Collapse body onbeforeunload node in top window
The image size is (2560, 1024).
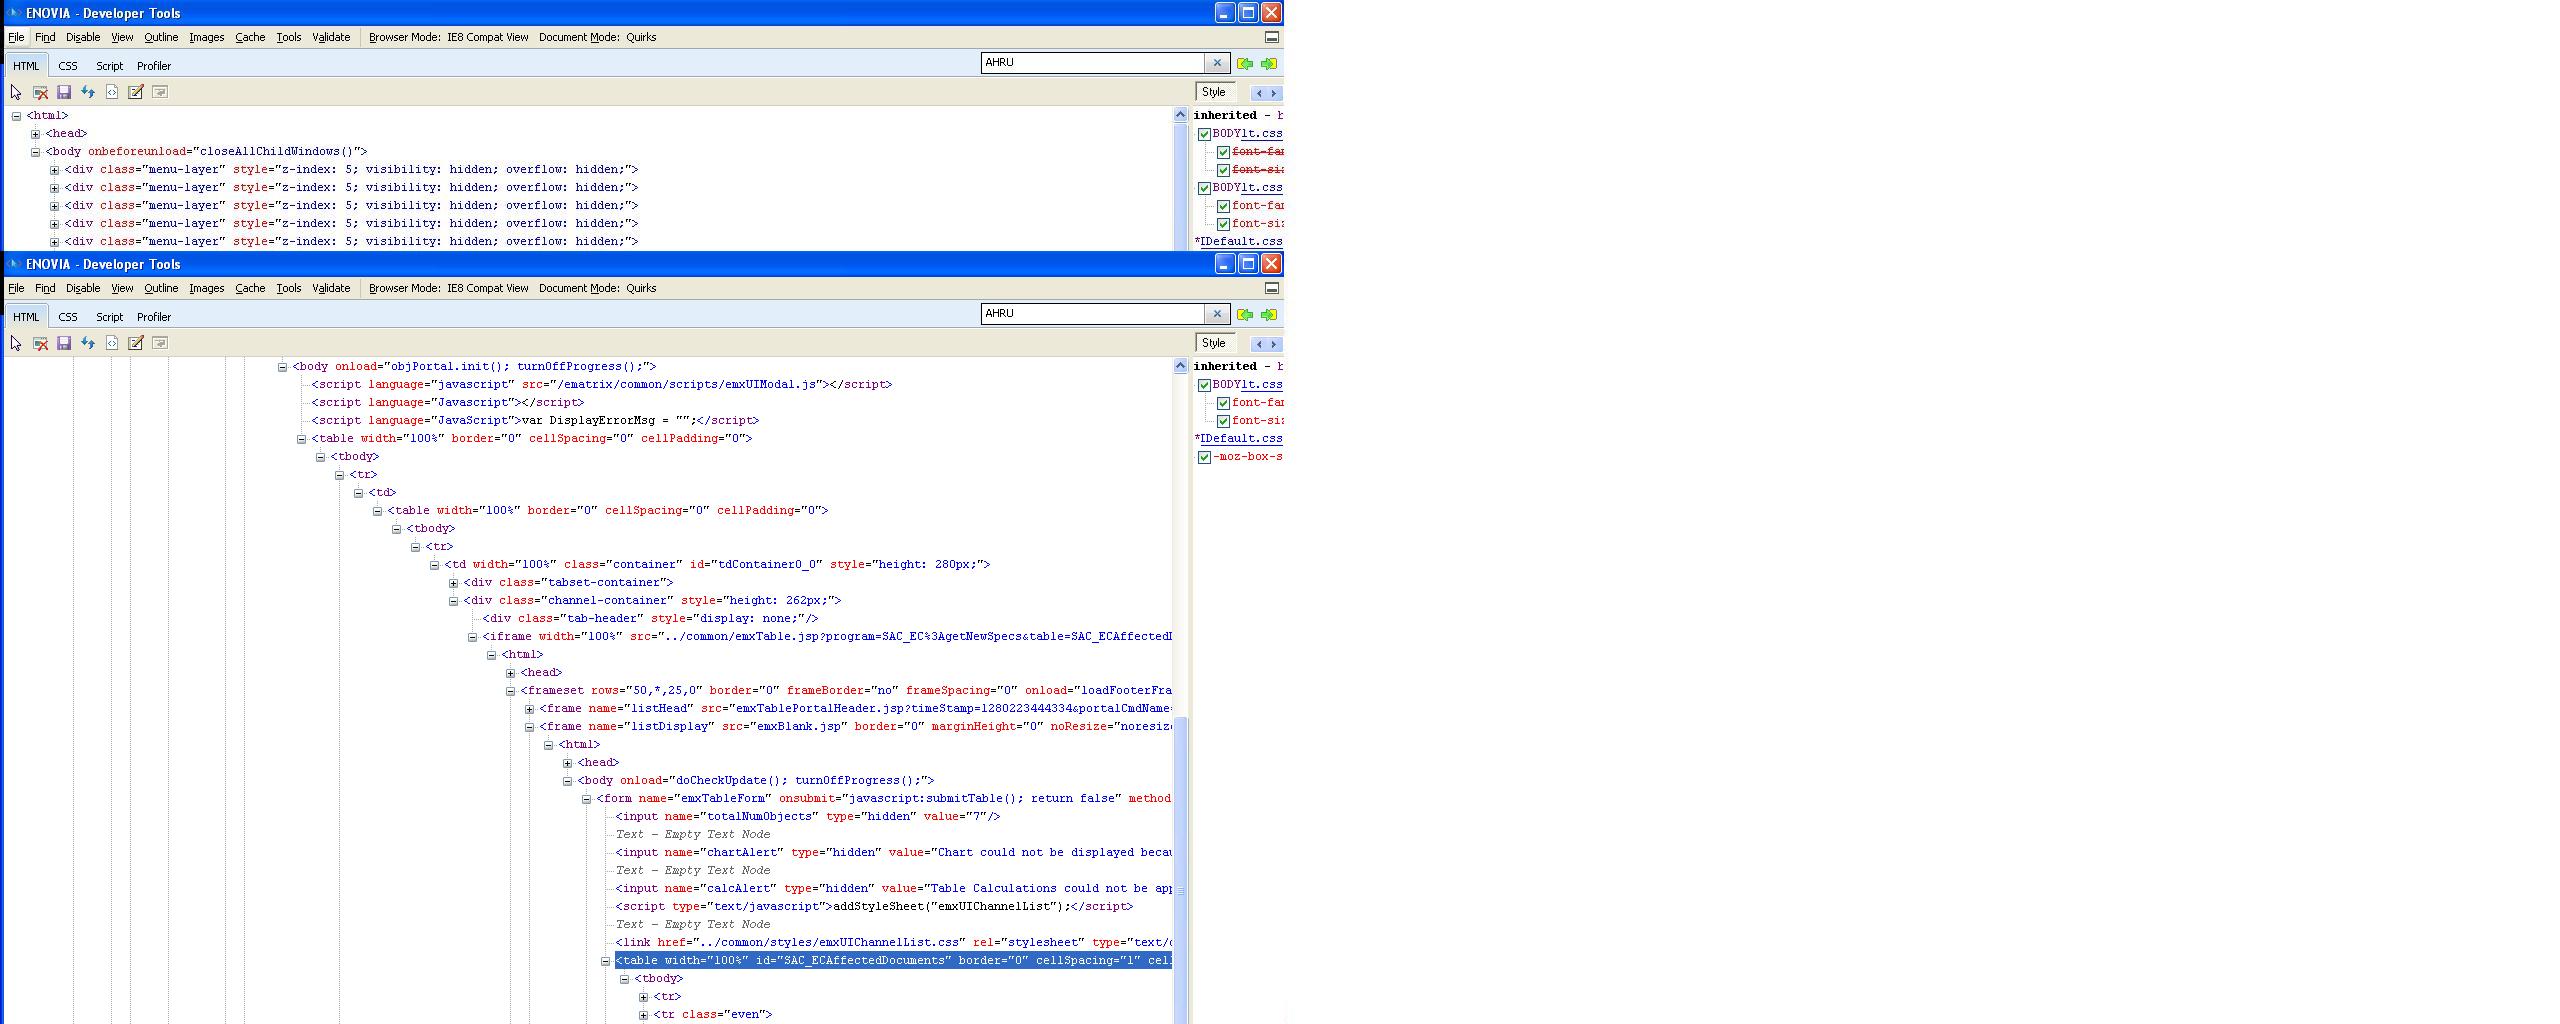35,152
